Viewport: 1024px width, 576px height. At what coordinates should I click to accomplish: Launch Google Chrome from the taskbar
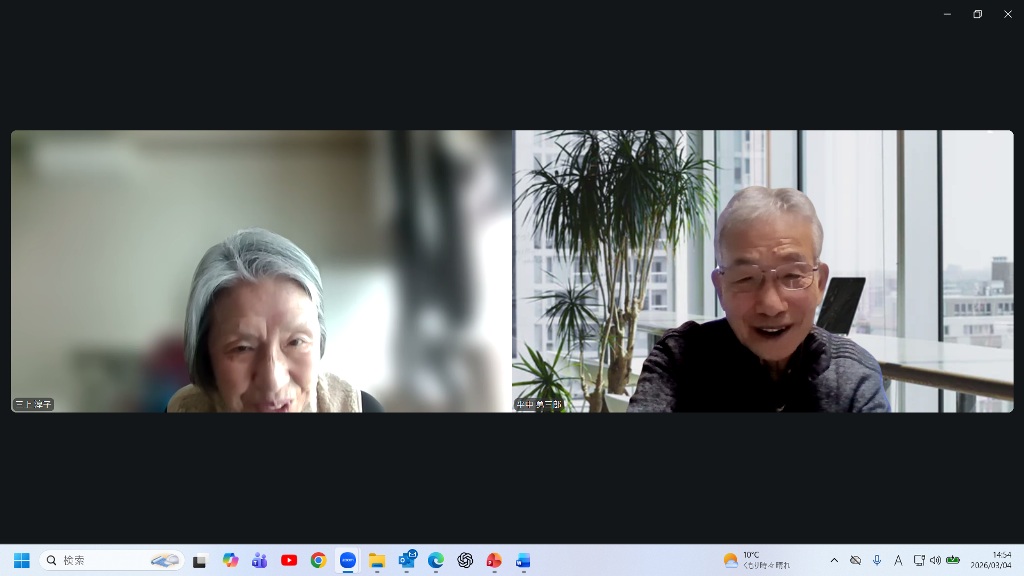coord(318,560)
